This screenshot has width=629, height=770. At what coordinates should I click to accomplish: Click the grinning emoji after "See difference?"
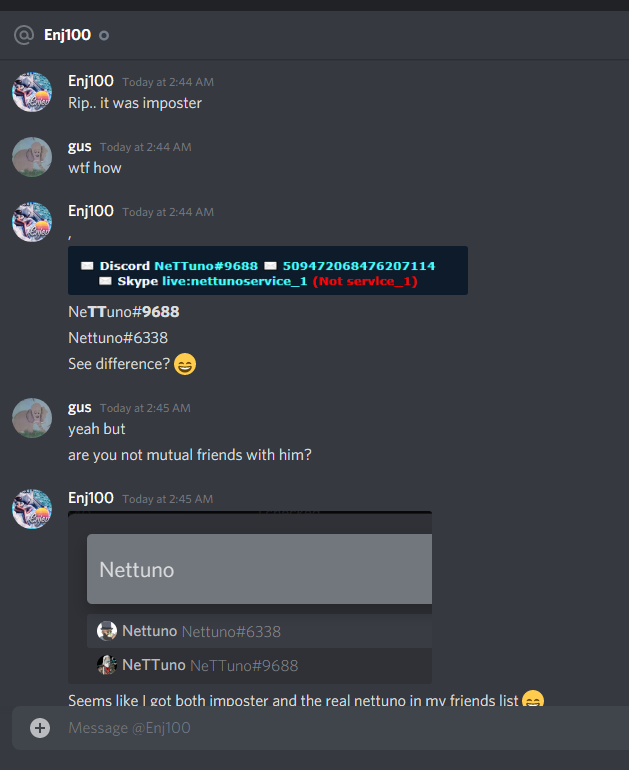pos(185,364)
